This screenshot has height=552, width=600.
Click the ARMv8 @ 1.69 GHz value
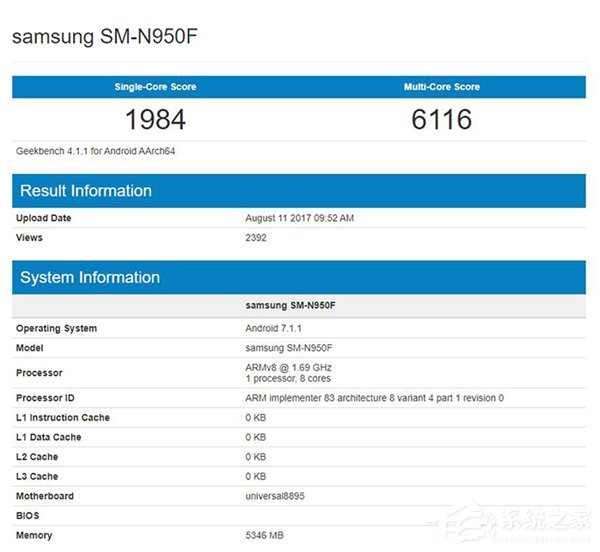pyautogui.click(x=288, y=368)
